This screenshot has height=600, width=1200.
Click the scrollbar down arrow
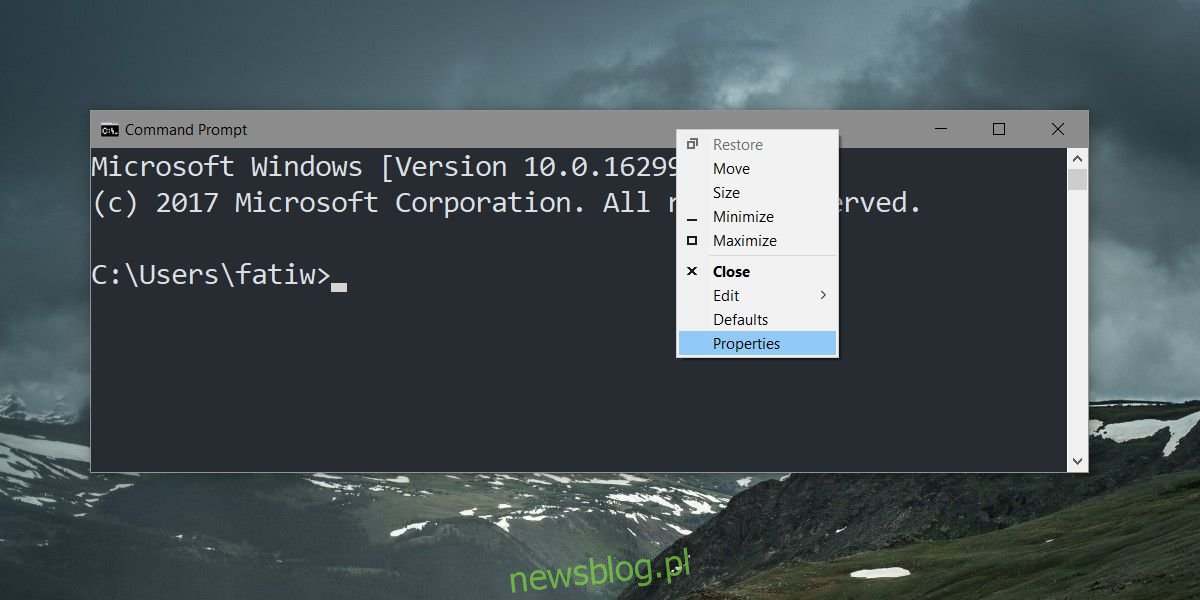pos(1078,462)
